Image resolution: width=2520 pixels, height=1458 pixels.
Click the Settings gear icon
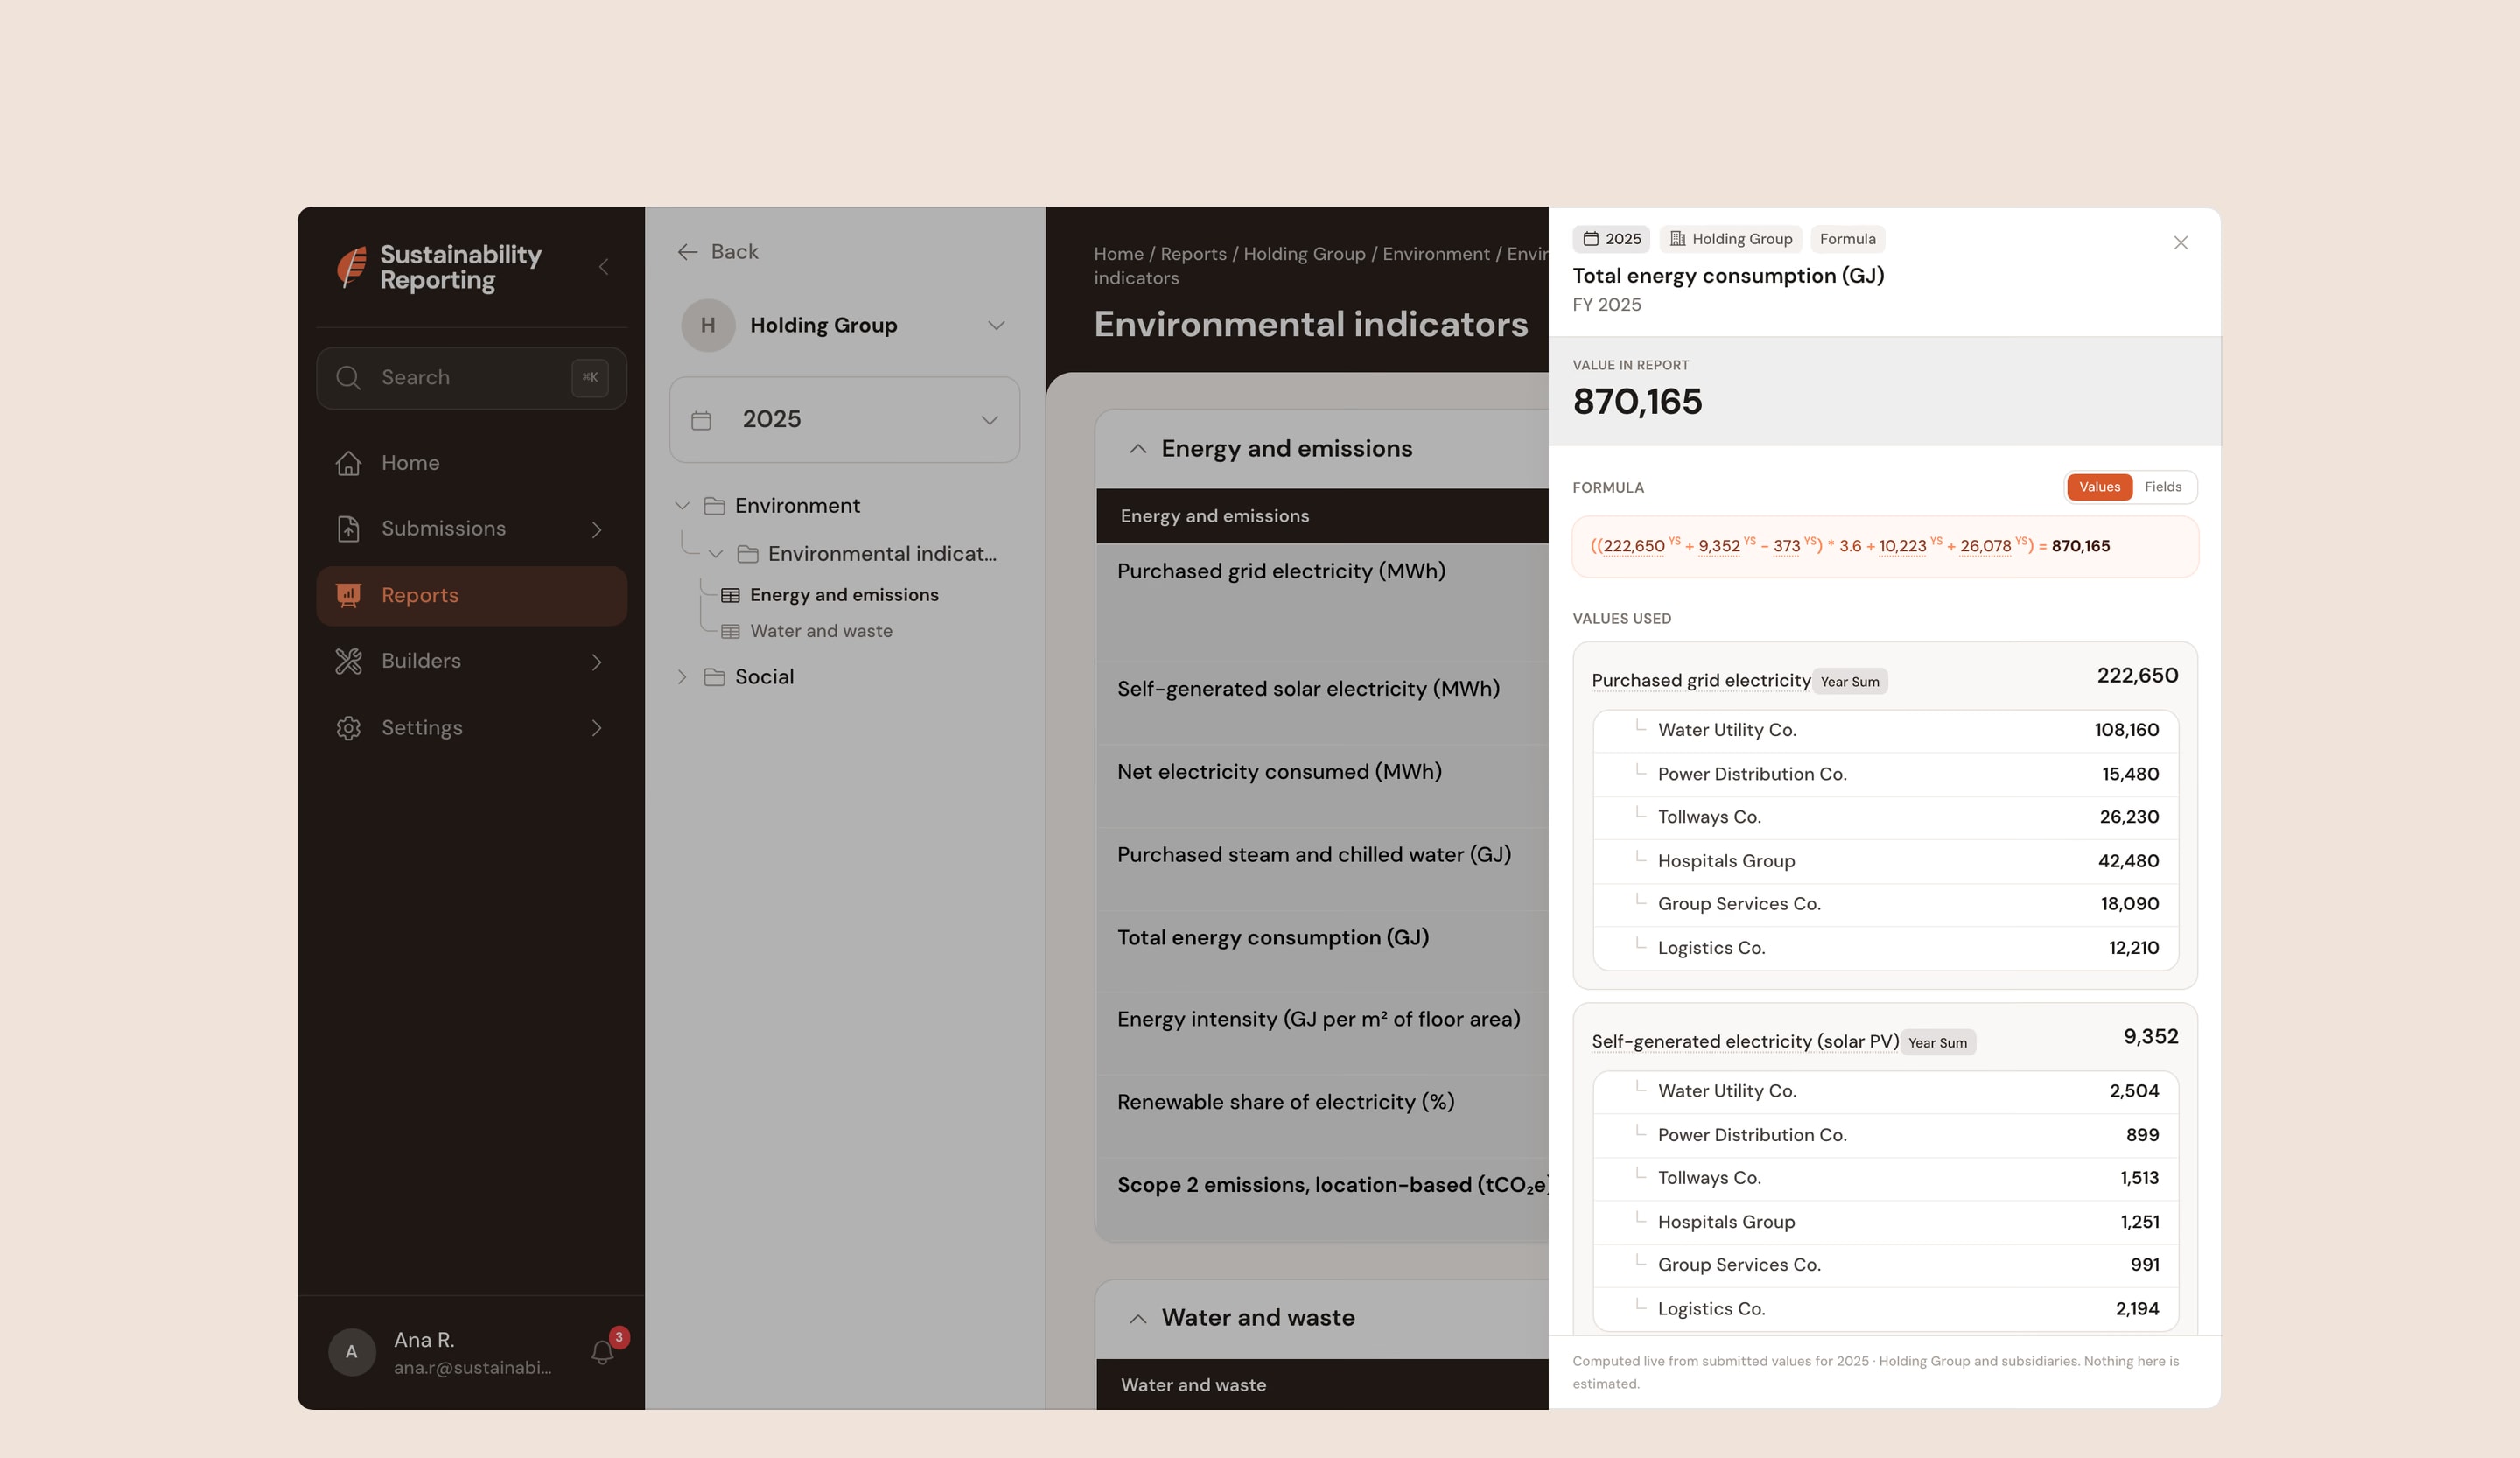(348, 728)
